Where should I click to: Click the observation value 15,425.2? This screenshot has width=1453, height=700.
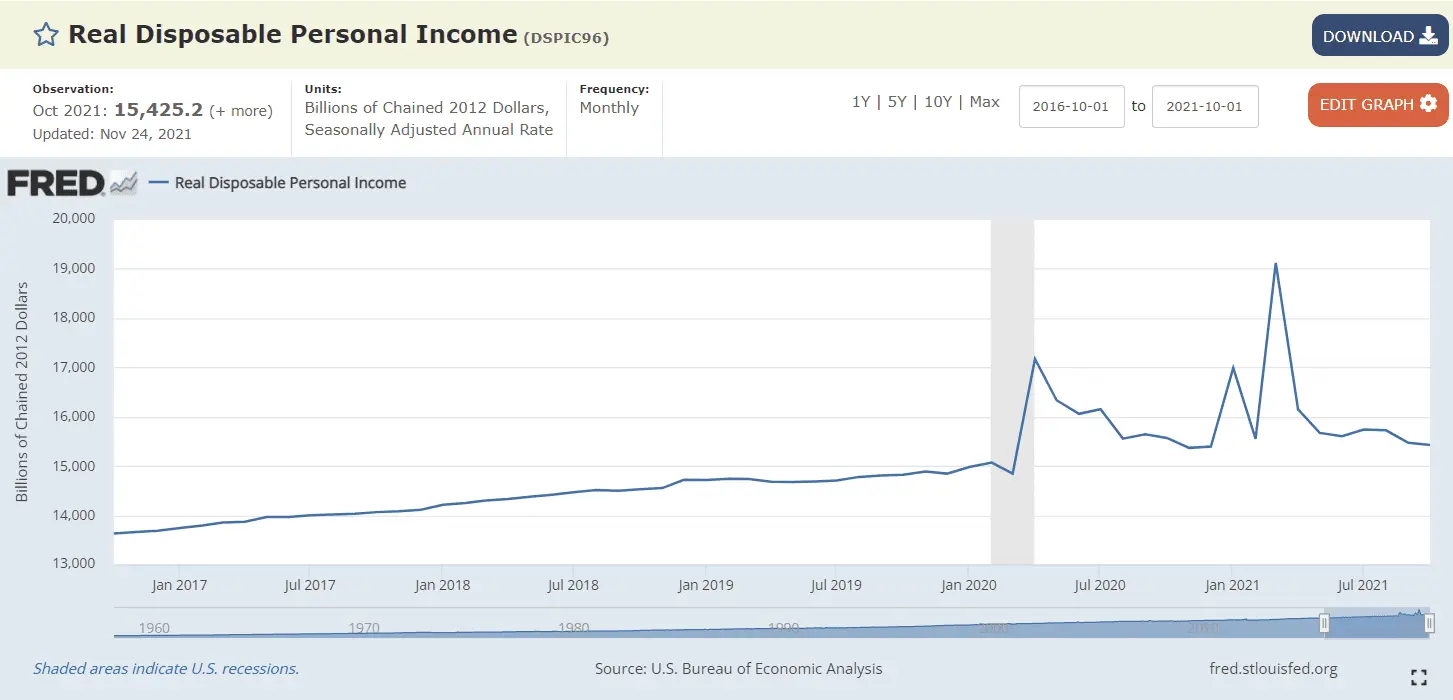point(159,110)
